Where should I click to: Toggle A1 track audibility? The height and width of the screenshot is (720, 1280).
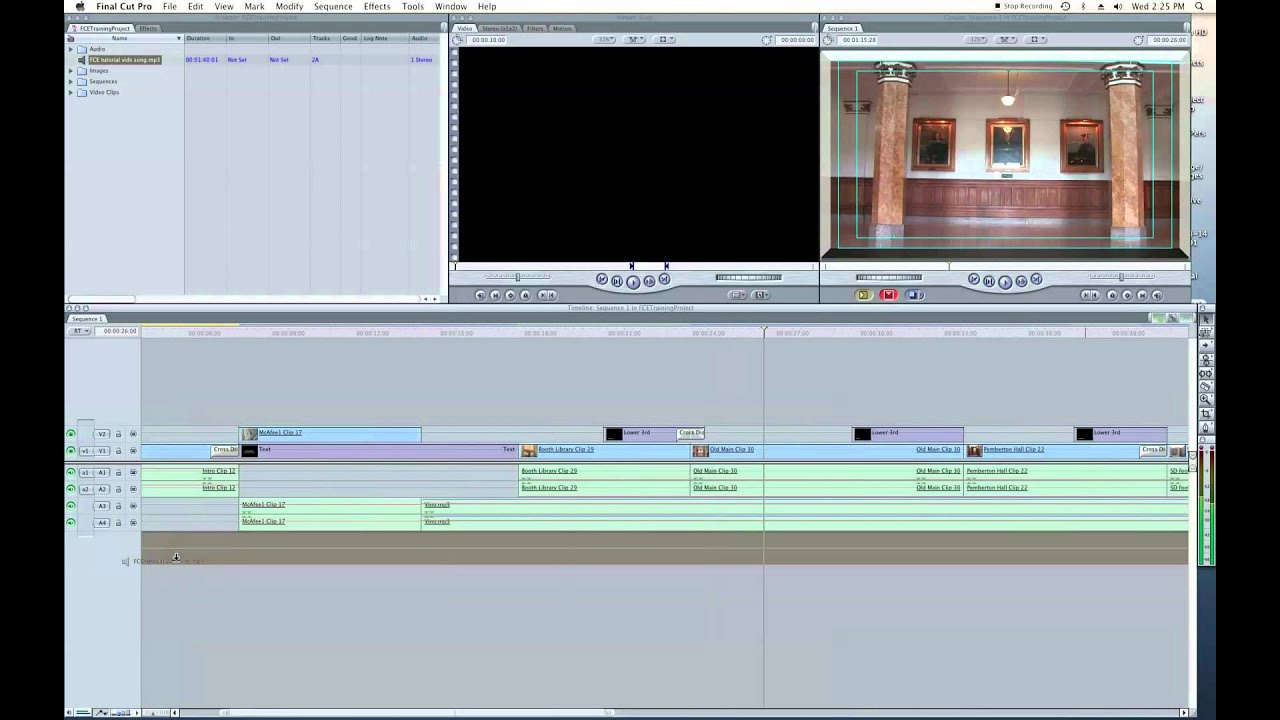[x=70, y=472]
